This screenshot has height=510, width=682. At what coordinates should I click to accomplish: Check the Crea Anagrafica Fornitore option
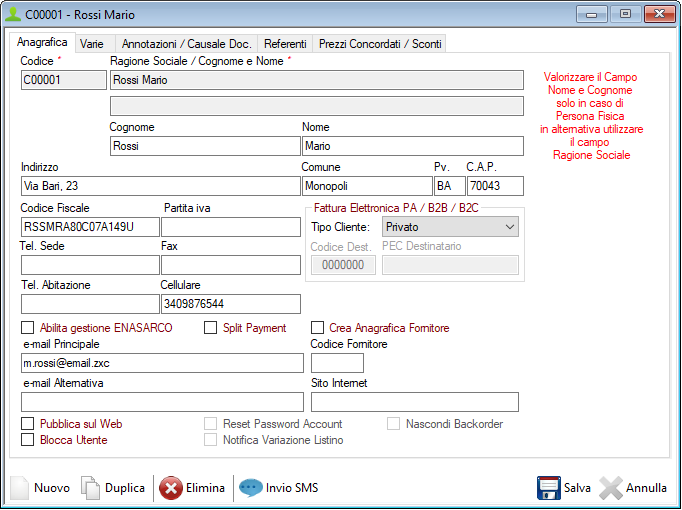point(318,328)
